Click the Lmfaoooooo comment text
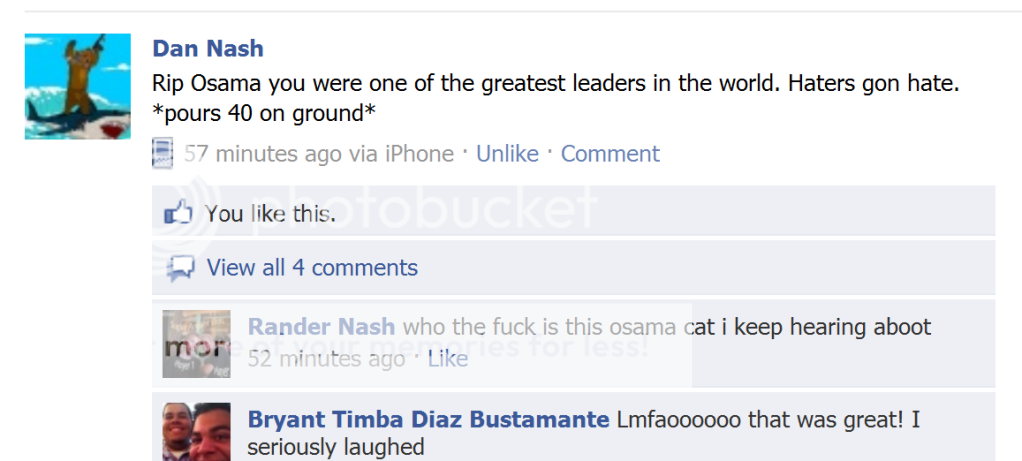1022x461 pixels. point(583,433)
